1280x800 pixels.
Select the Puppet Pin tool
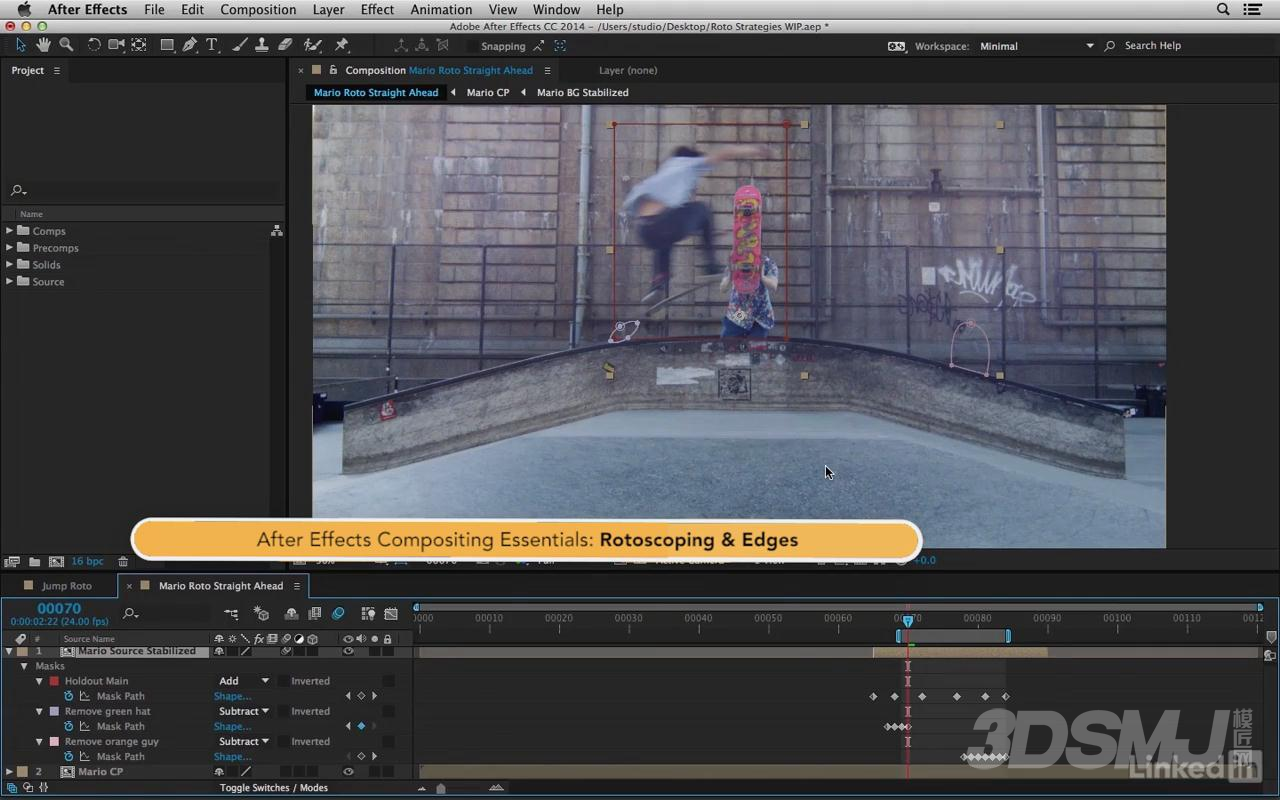tap(342, 45)
